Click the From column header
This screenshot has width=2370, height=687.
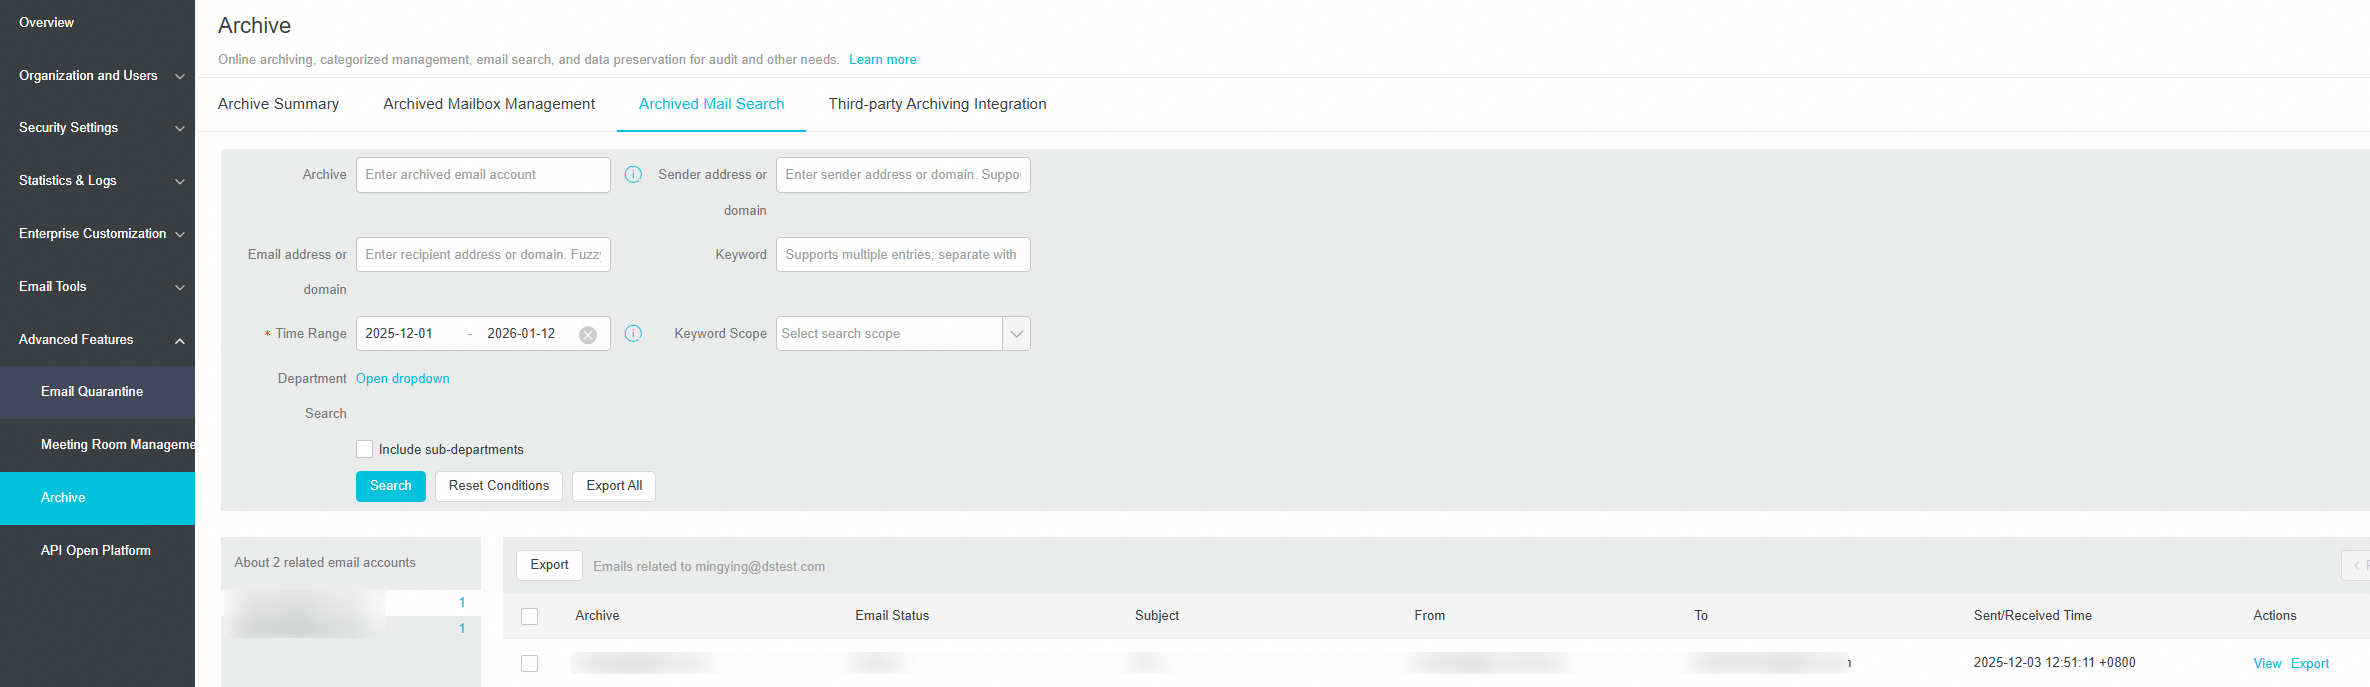1429,616
